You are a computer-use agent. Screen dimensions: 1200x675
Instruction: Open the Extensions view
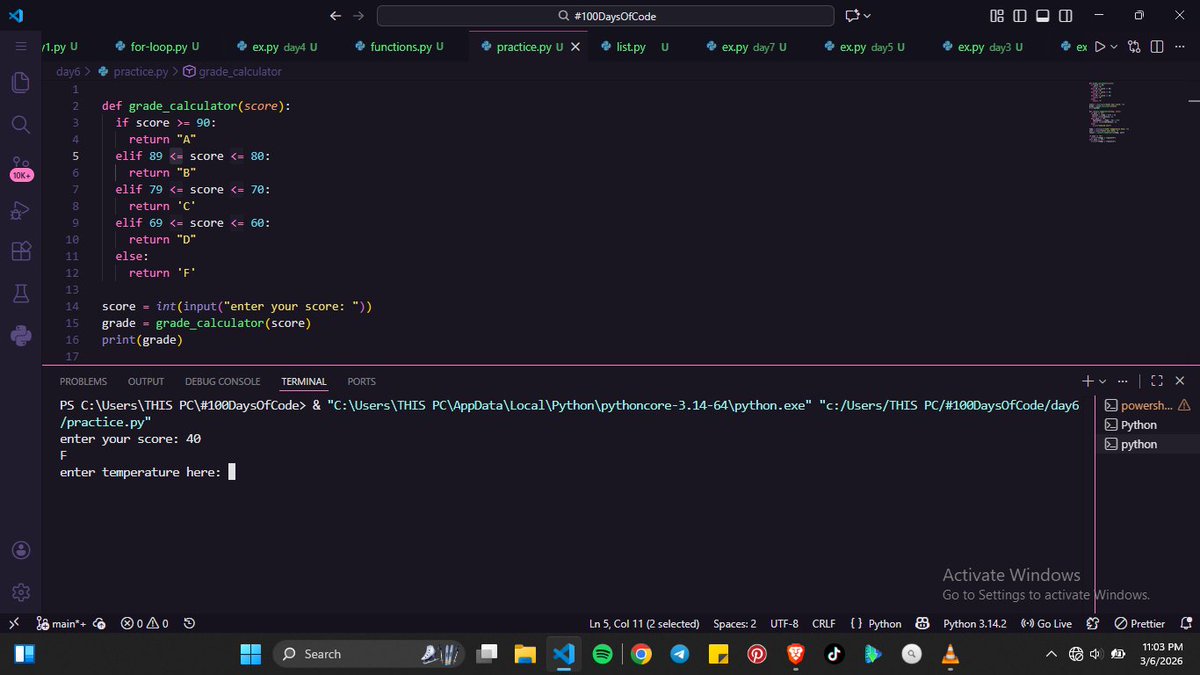click(x=21, y=251)
